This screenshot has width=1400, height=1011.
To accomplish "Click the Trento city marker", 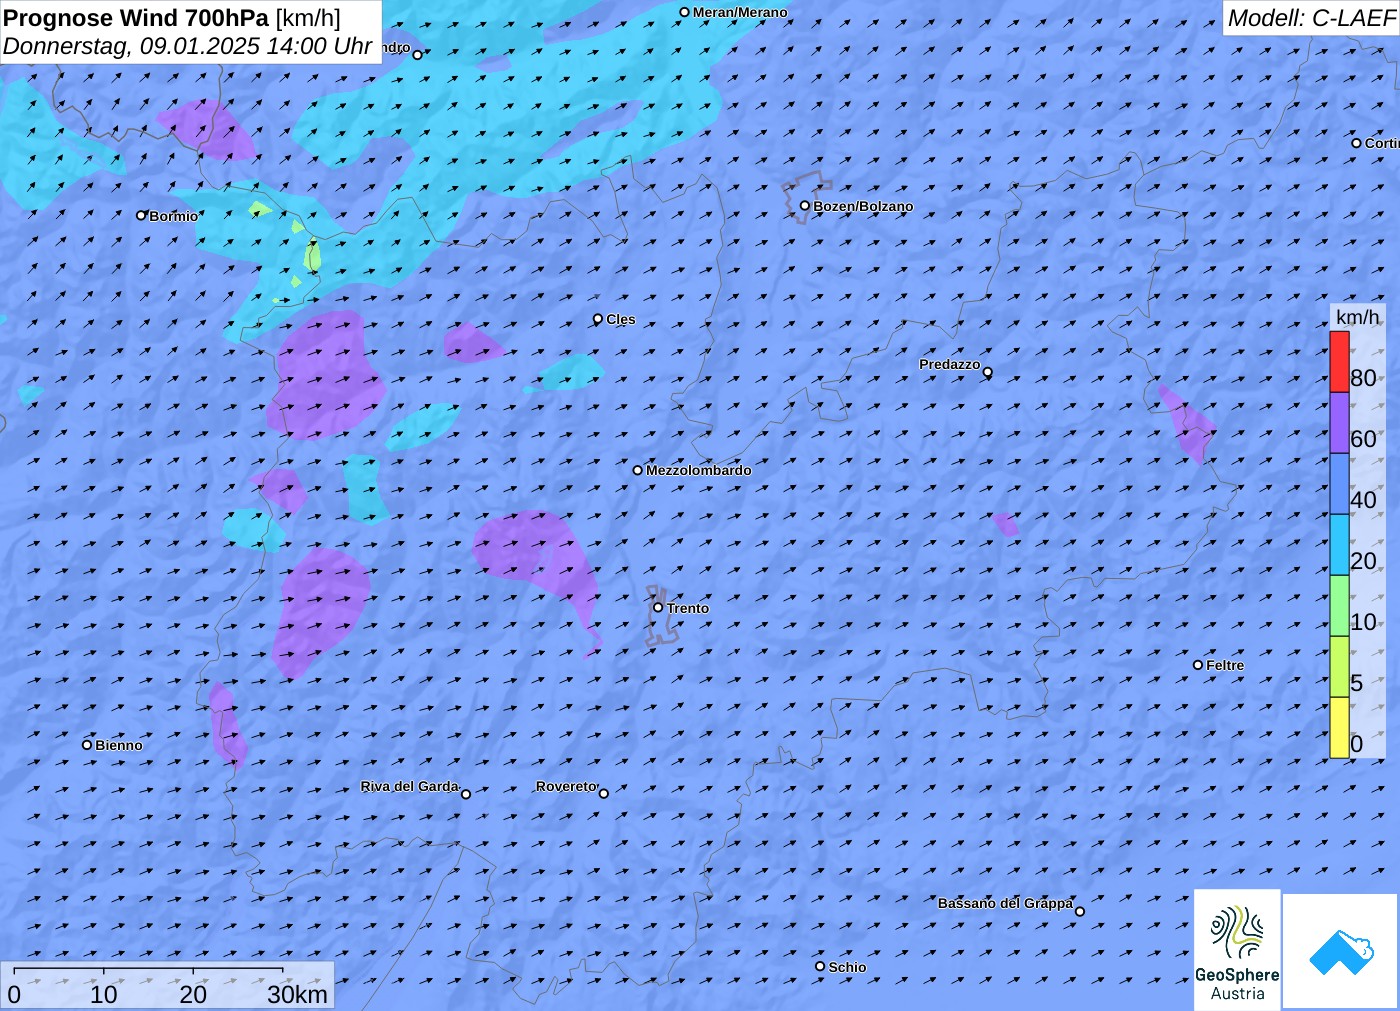I will click(x=658, y=607).
